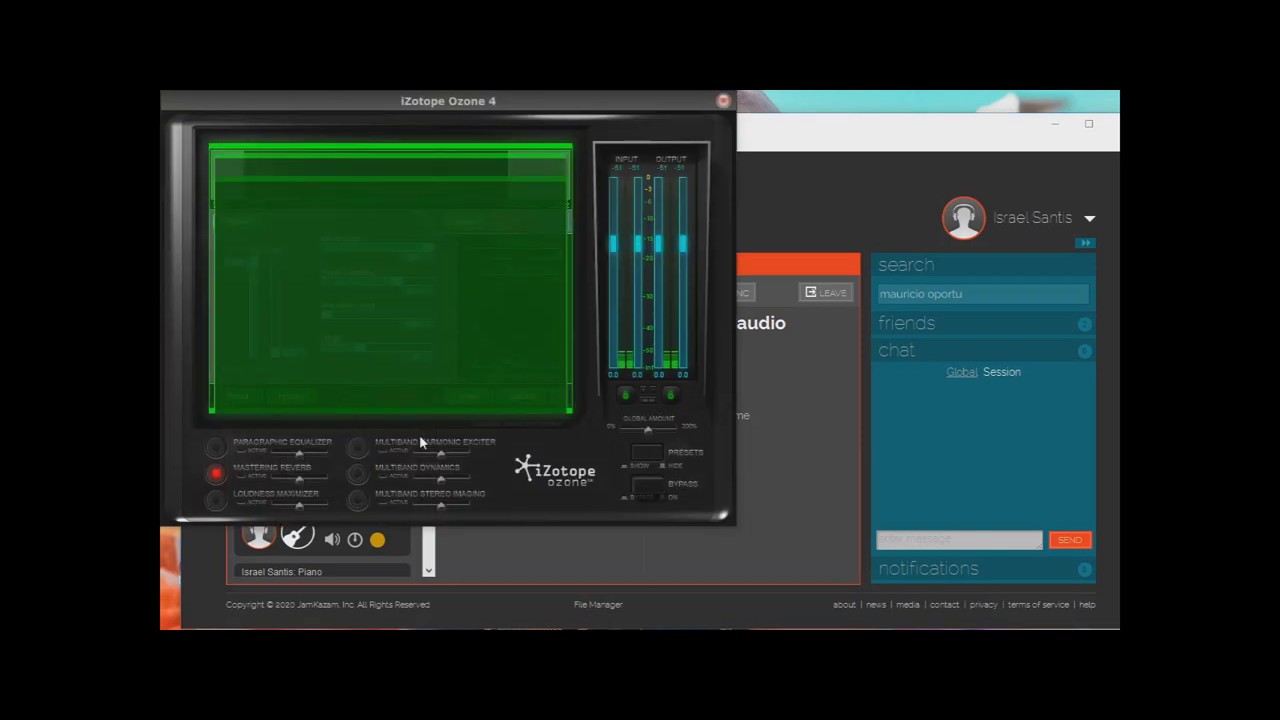
Task: Open the Ozone Presets button
Action: (x=647, y=452)
